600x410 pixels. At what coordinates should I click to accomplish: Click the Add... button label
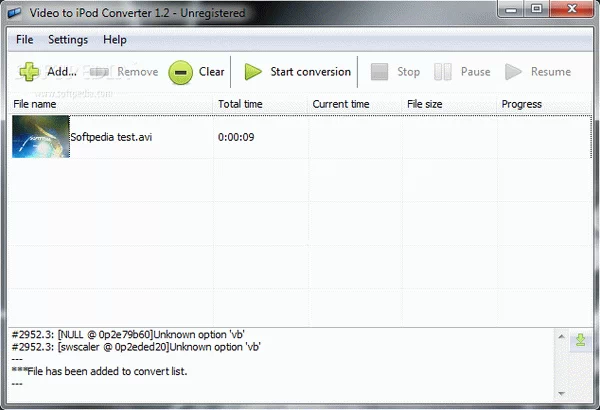[62, 72]
